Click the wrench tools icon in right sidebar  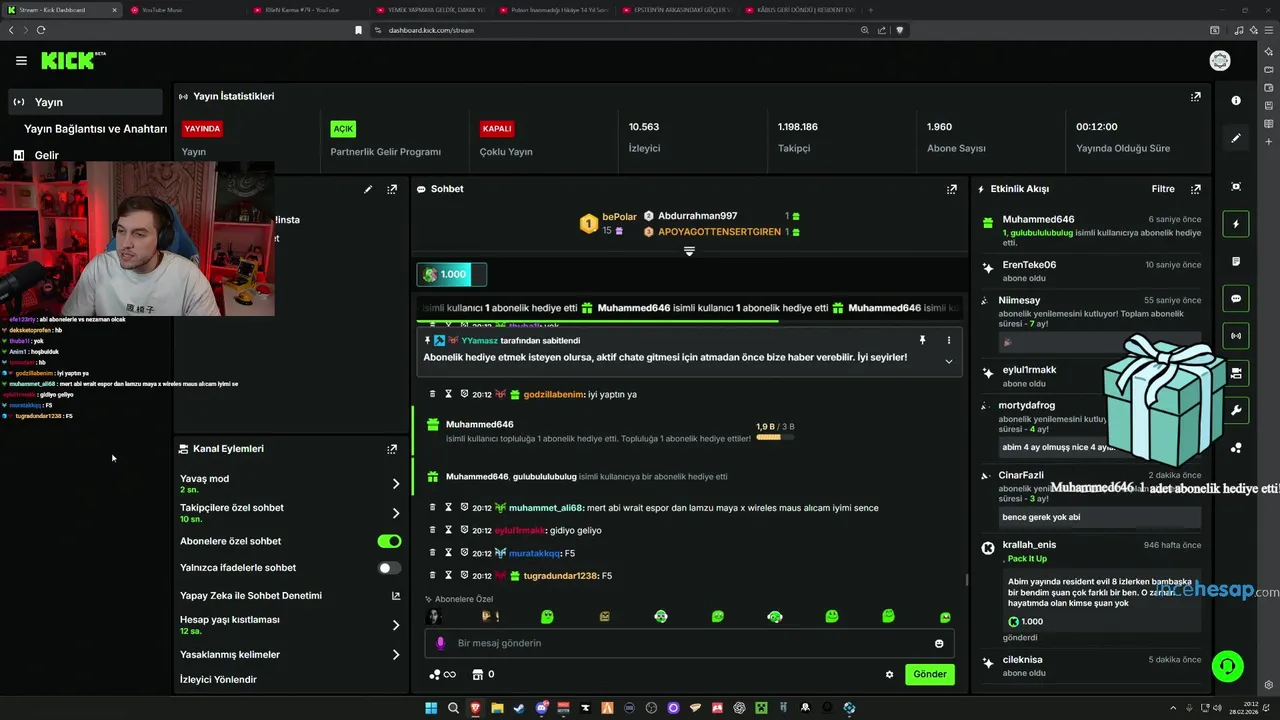(1236, 411)
